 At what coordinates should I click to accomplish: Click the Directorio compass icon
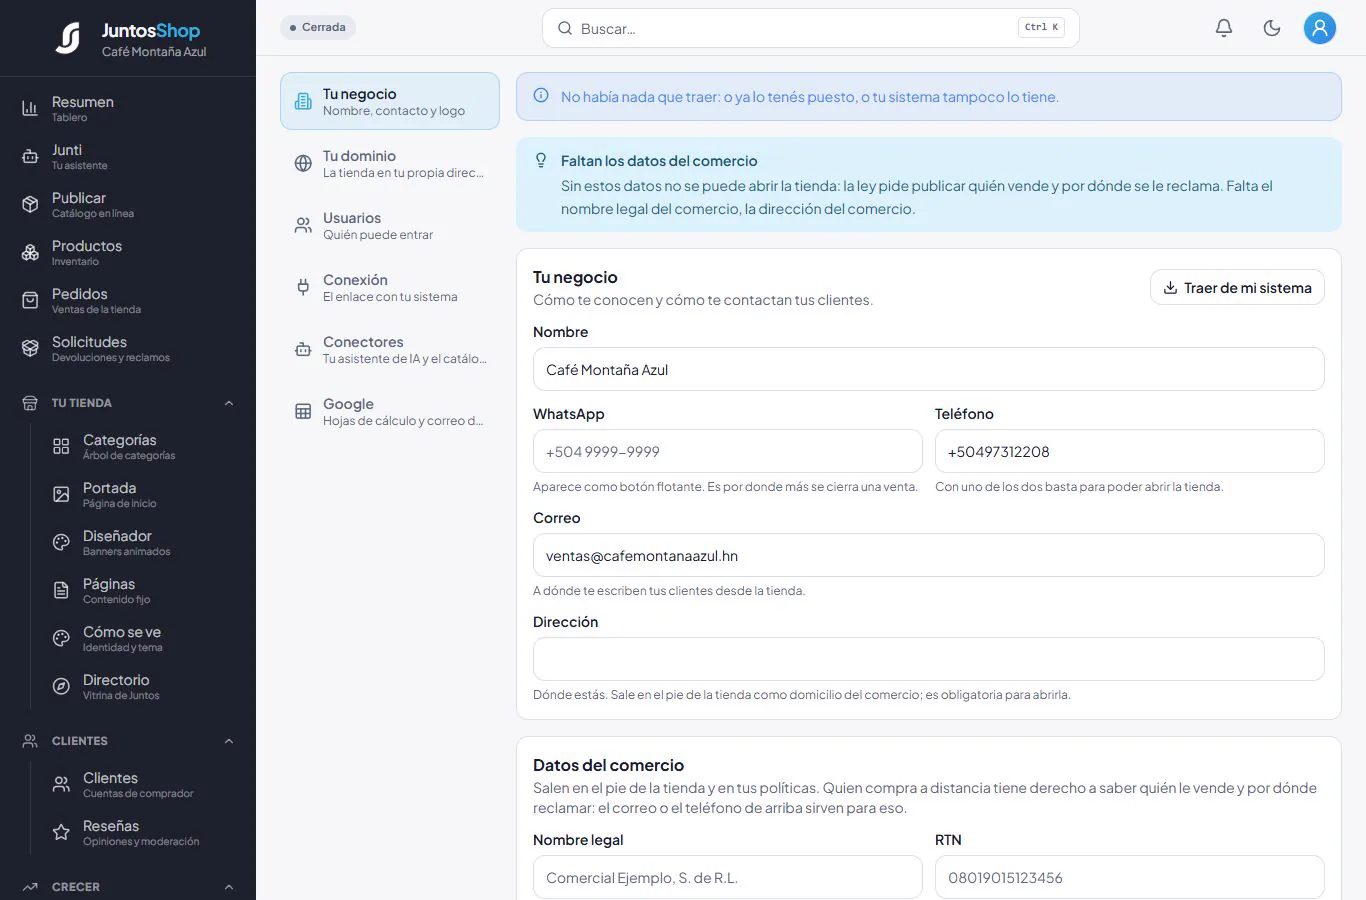tap(61, 686)
